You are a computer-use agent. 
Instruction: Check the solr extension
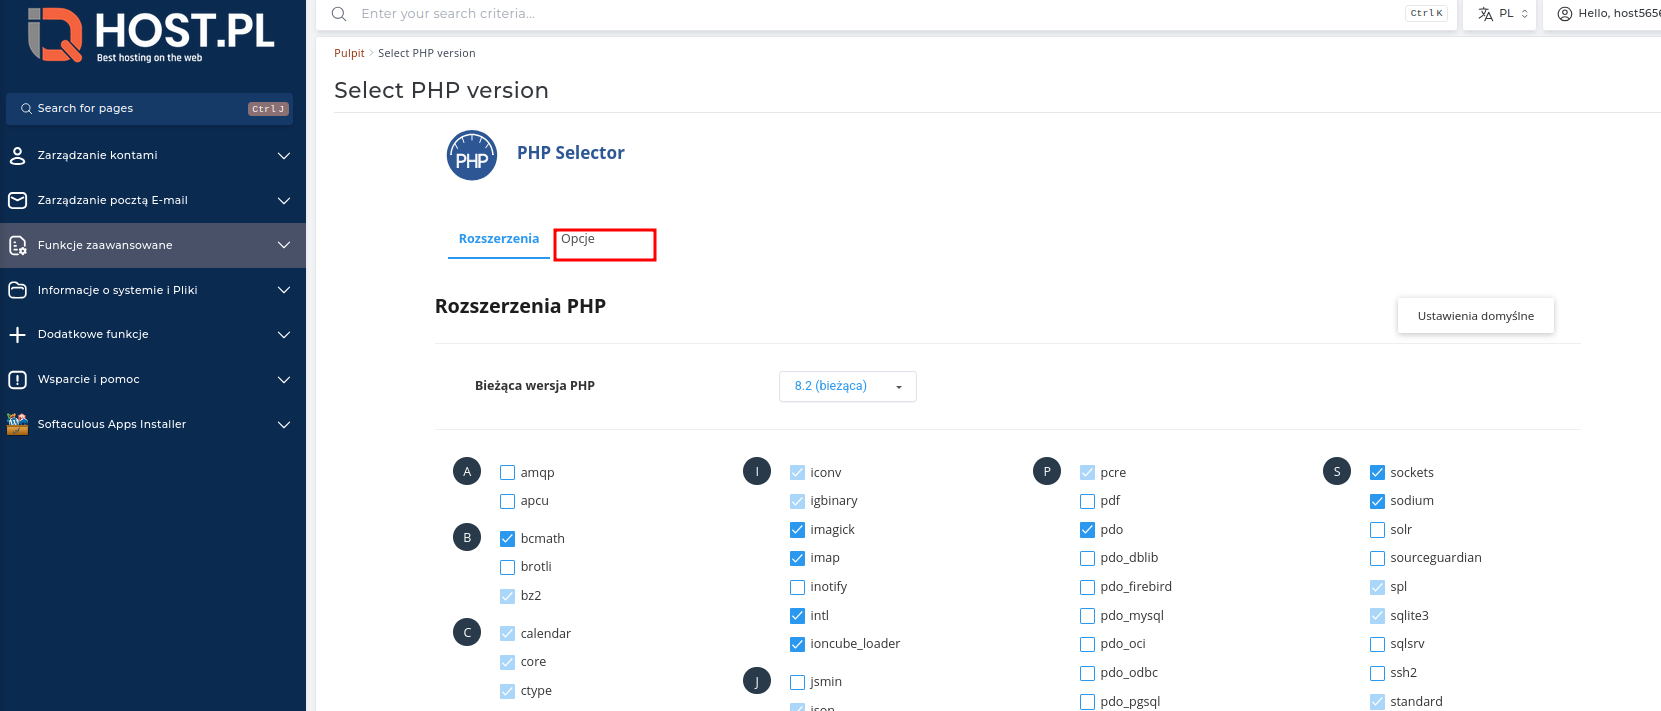click(1377, 530)
